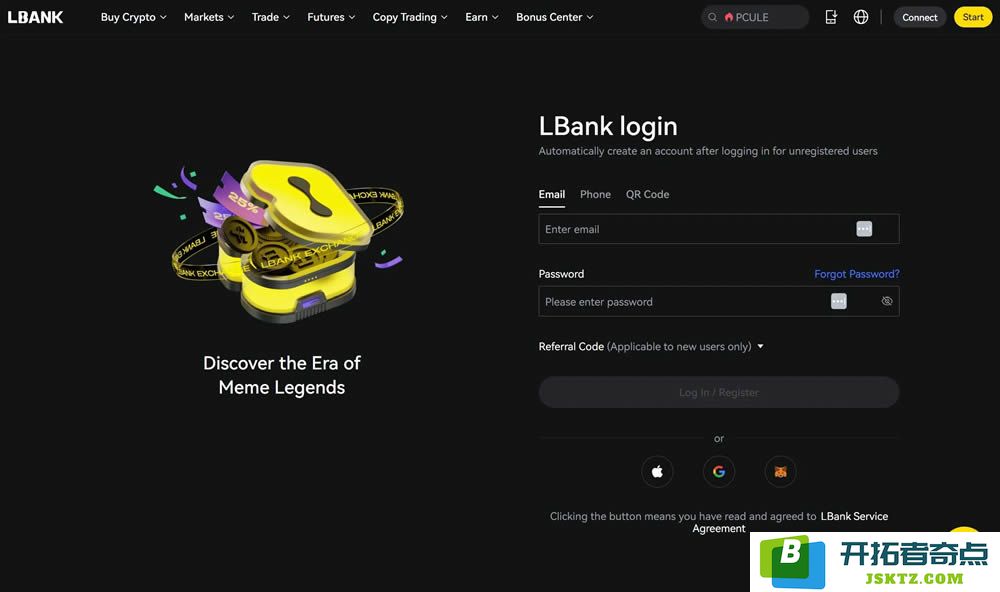Switch to the QR Code tab
Image resolution: width=1000 pixels, height=592 pixels.
click(x=647, y=195)
